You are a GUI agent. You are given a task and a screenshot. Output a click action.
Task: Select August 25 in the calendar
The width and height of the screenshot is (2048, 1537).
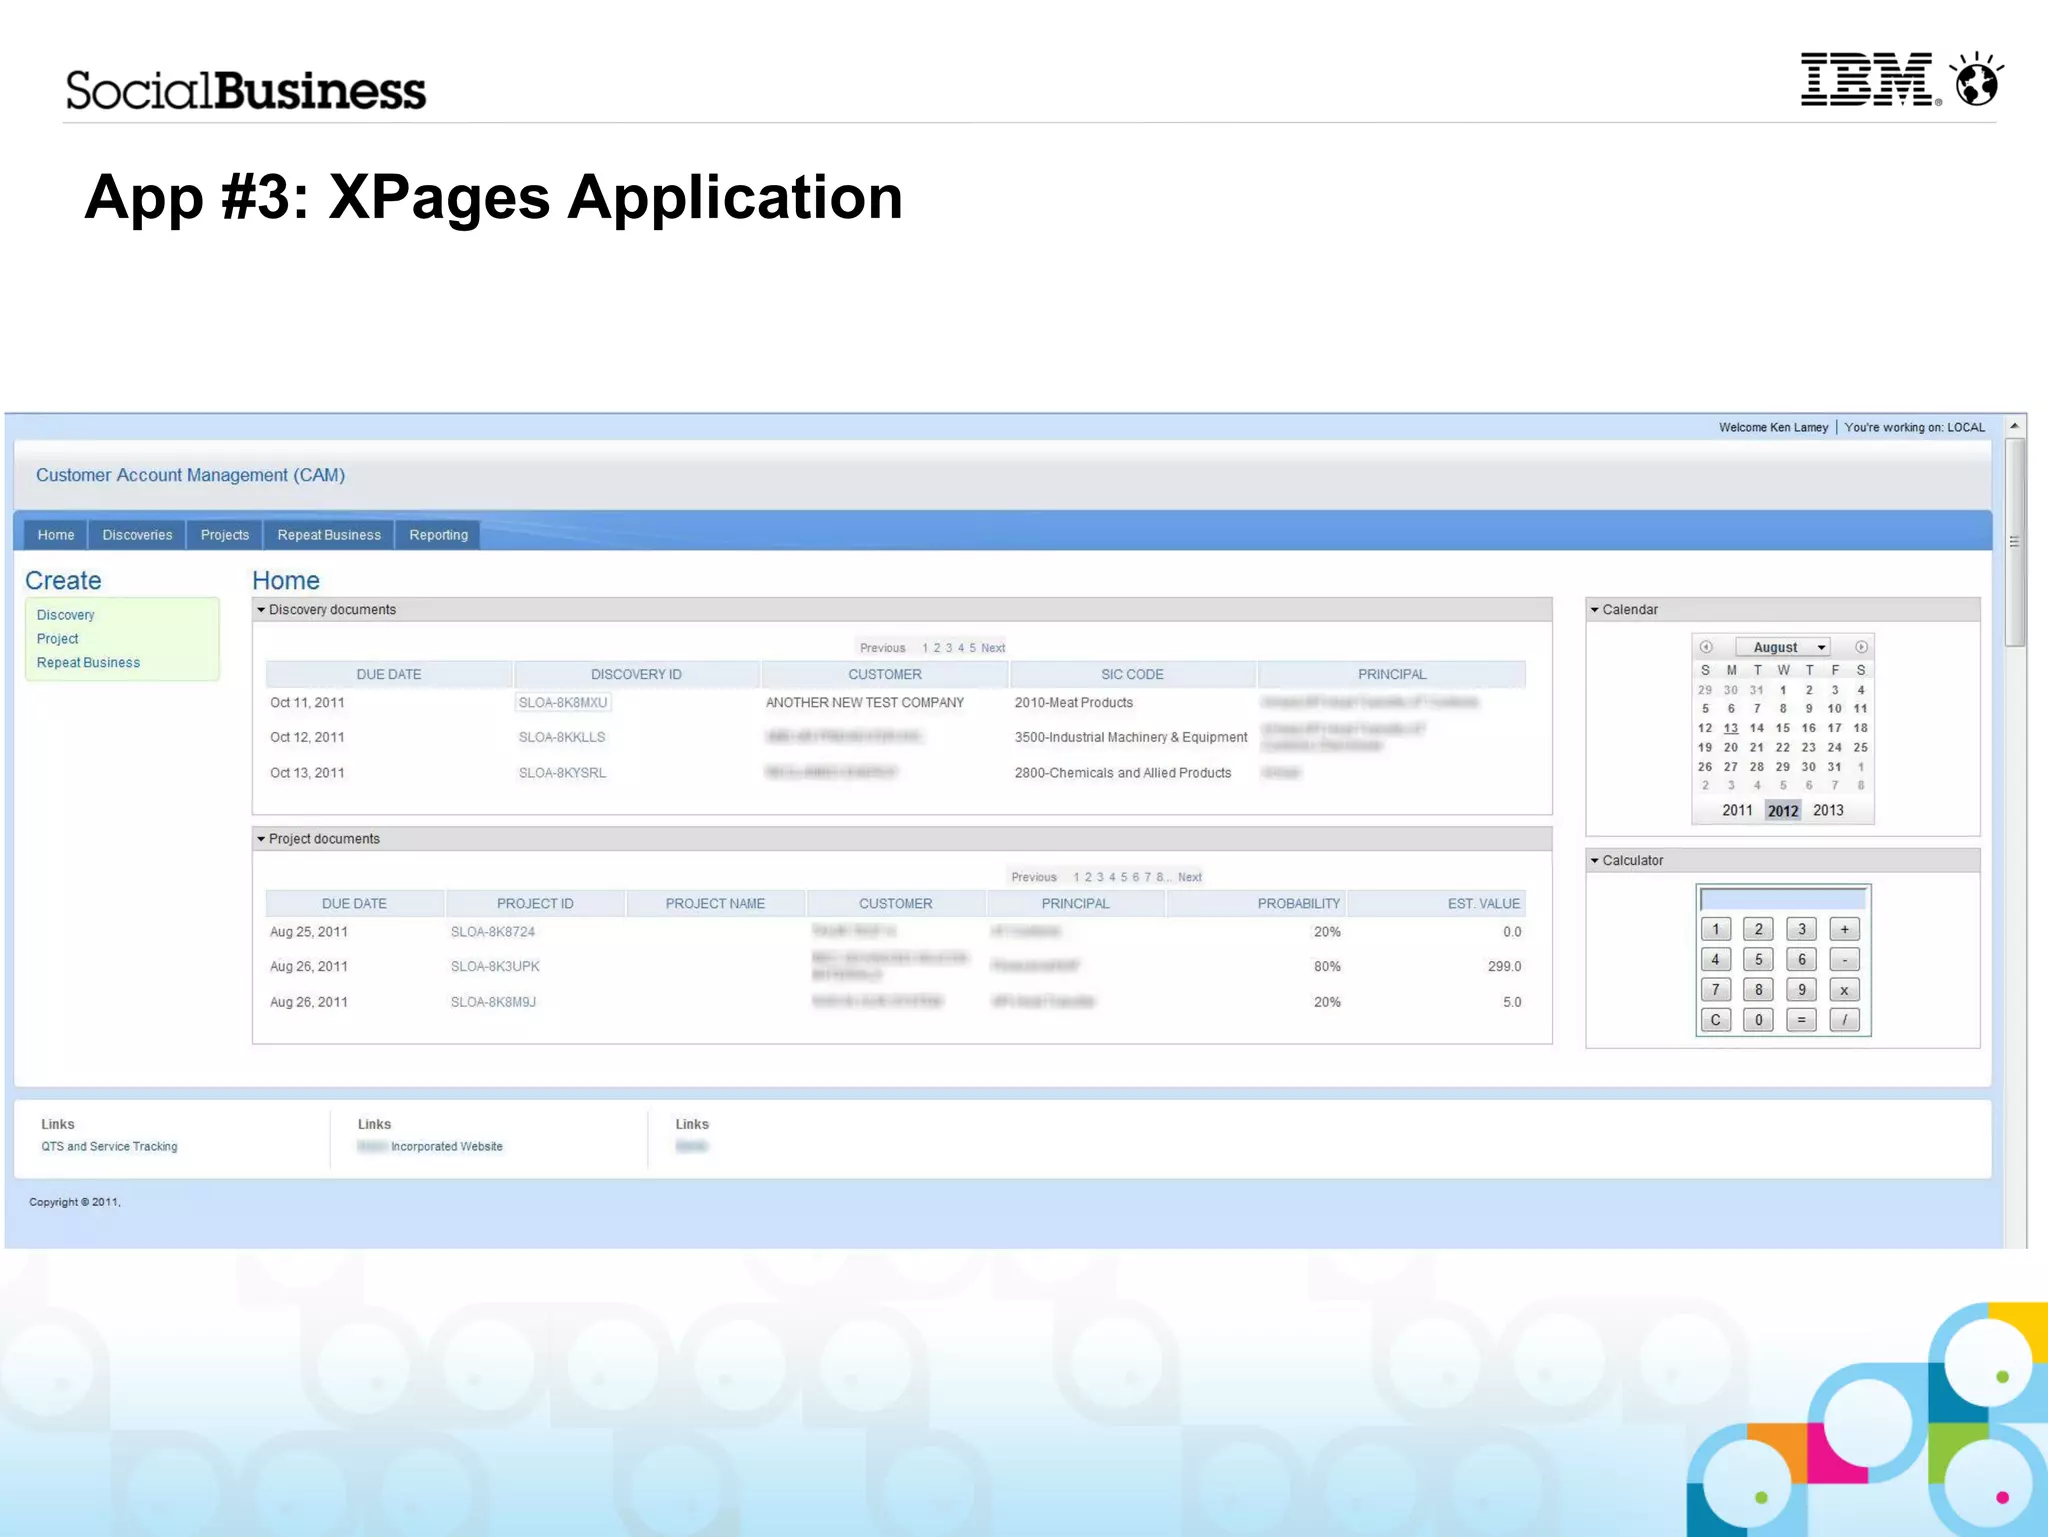coord(1860,747)
